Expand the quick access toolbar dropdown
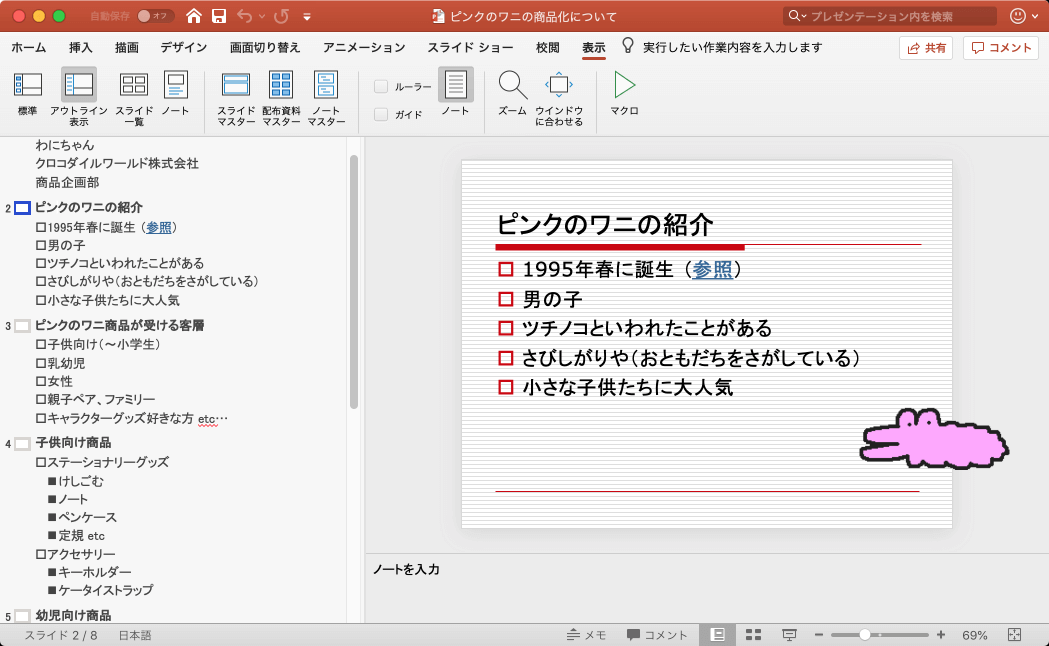This screenshot has height=646, width=1049. [x=306, y=17]
